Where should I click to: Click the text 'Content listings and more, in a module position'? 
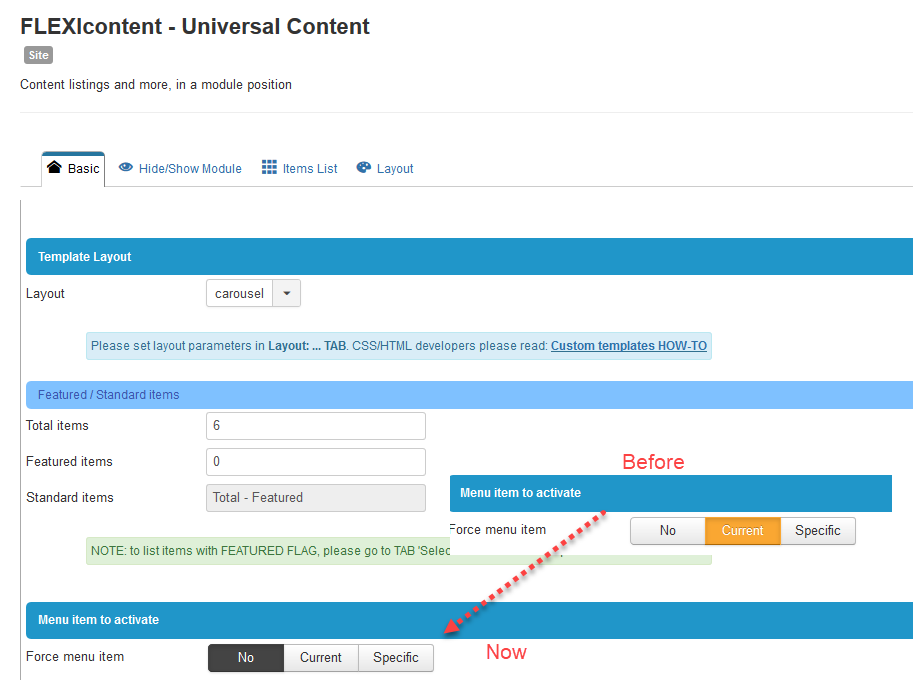click(156, 85)
